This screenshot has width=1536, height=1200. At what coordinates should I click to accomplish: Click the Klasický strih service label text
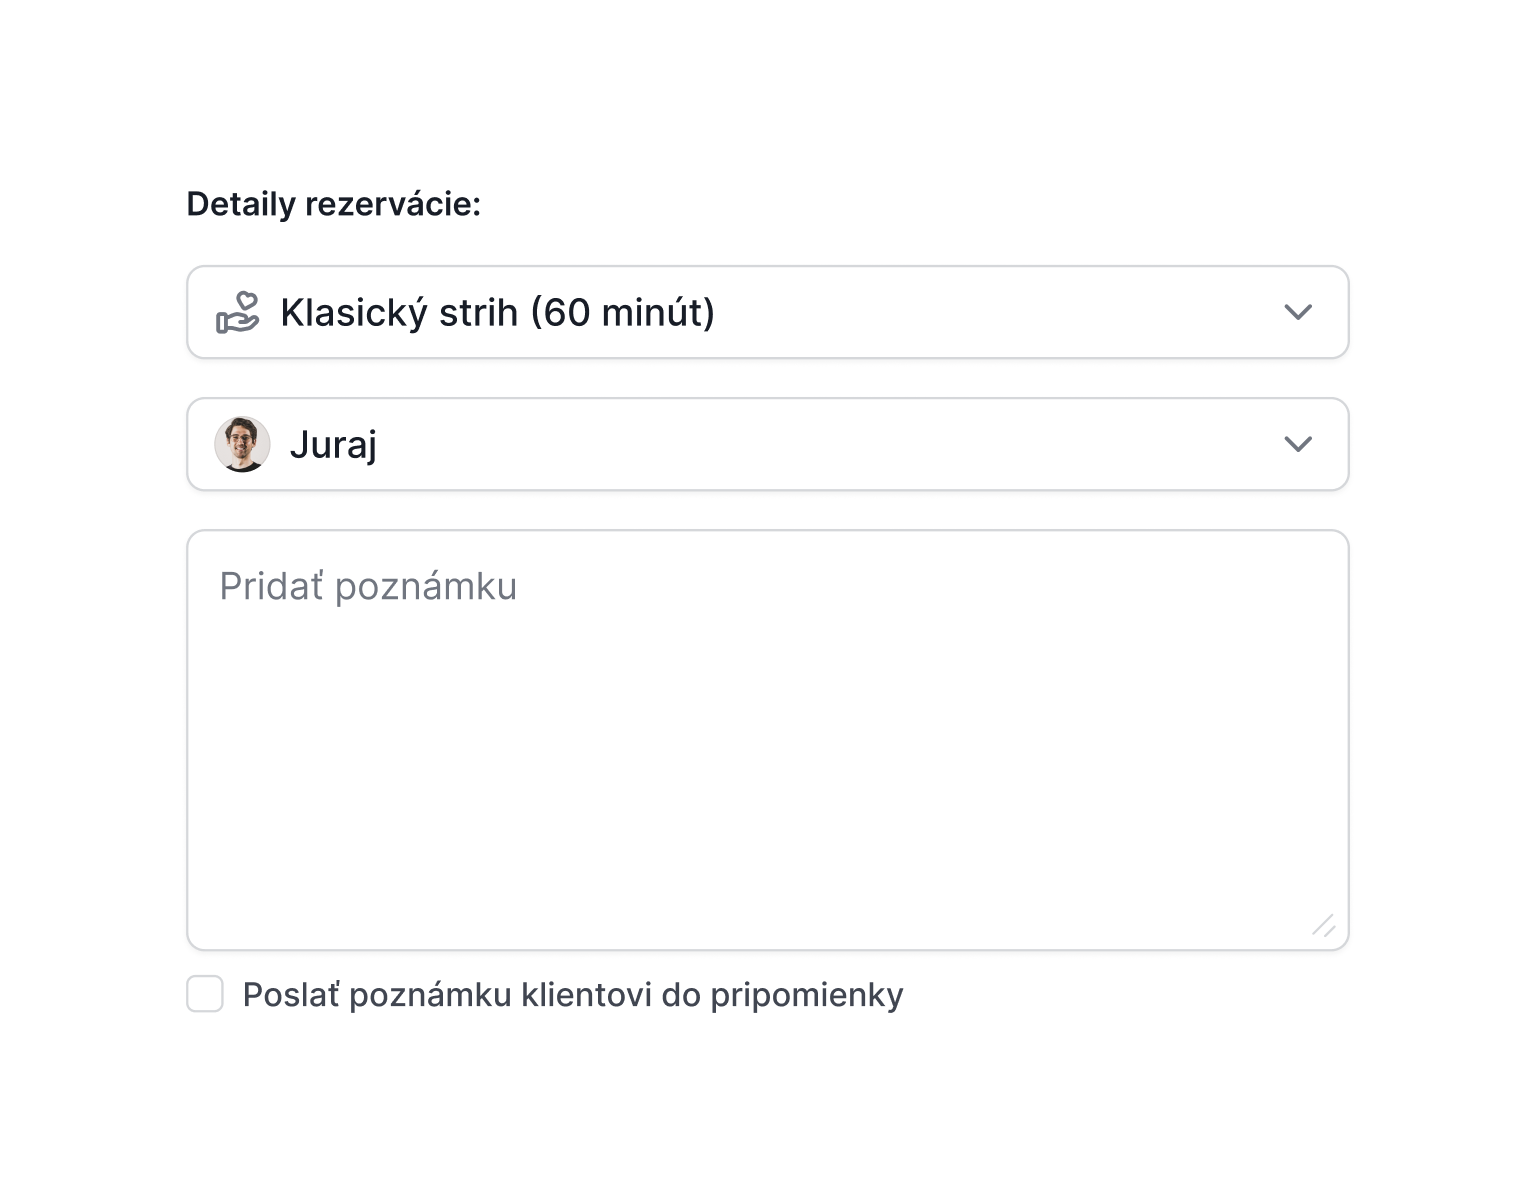tap(498, 312)
